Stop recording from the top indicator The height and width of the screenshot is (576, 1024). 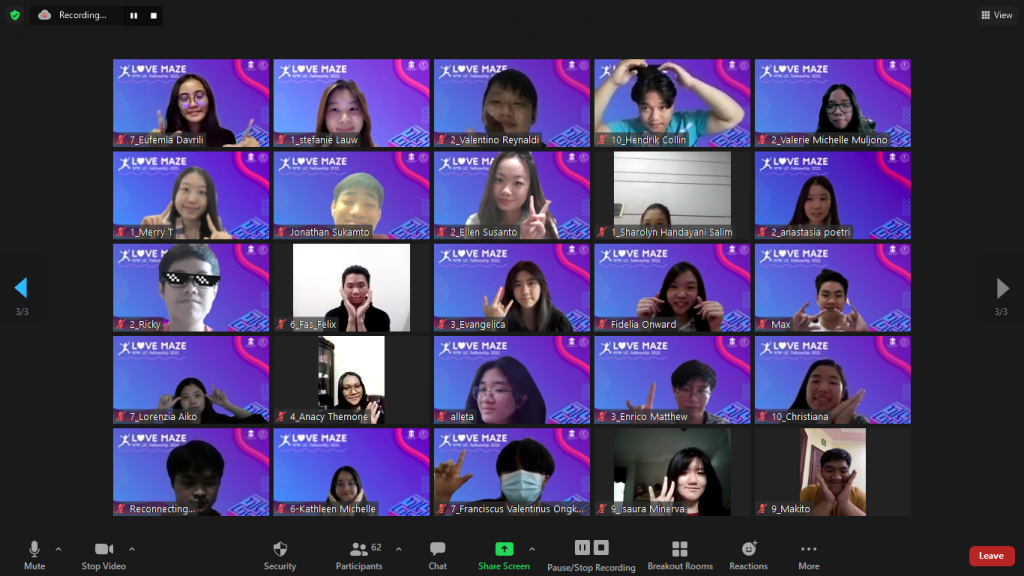(x=153, y=16)
